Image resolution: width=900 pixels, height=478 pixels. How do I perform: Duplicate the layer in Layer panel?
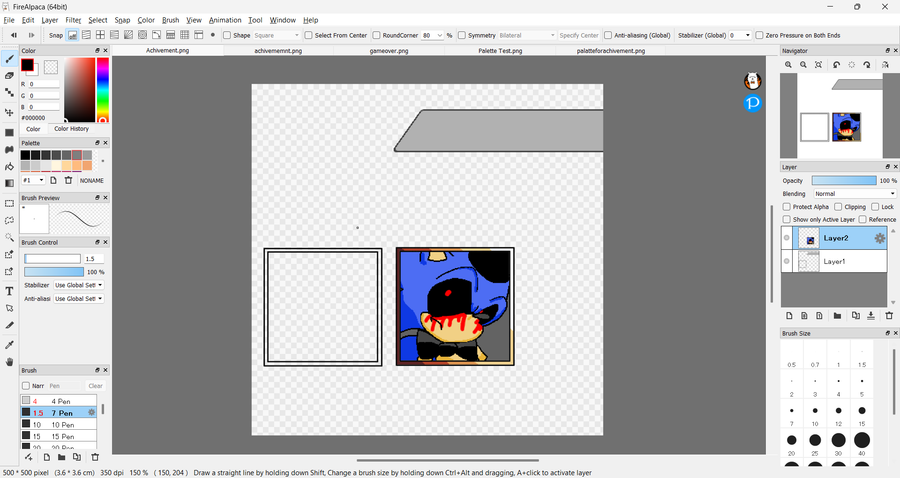(x=856, y=316)
